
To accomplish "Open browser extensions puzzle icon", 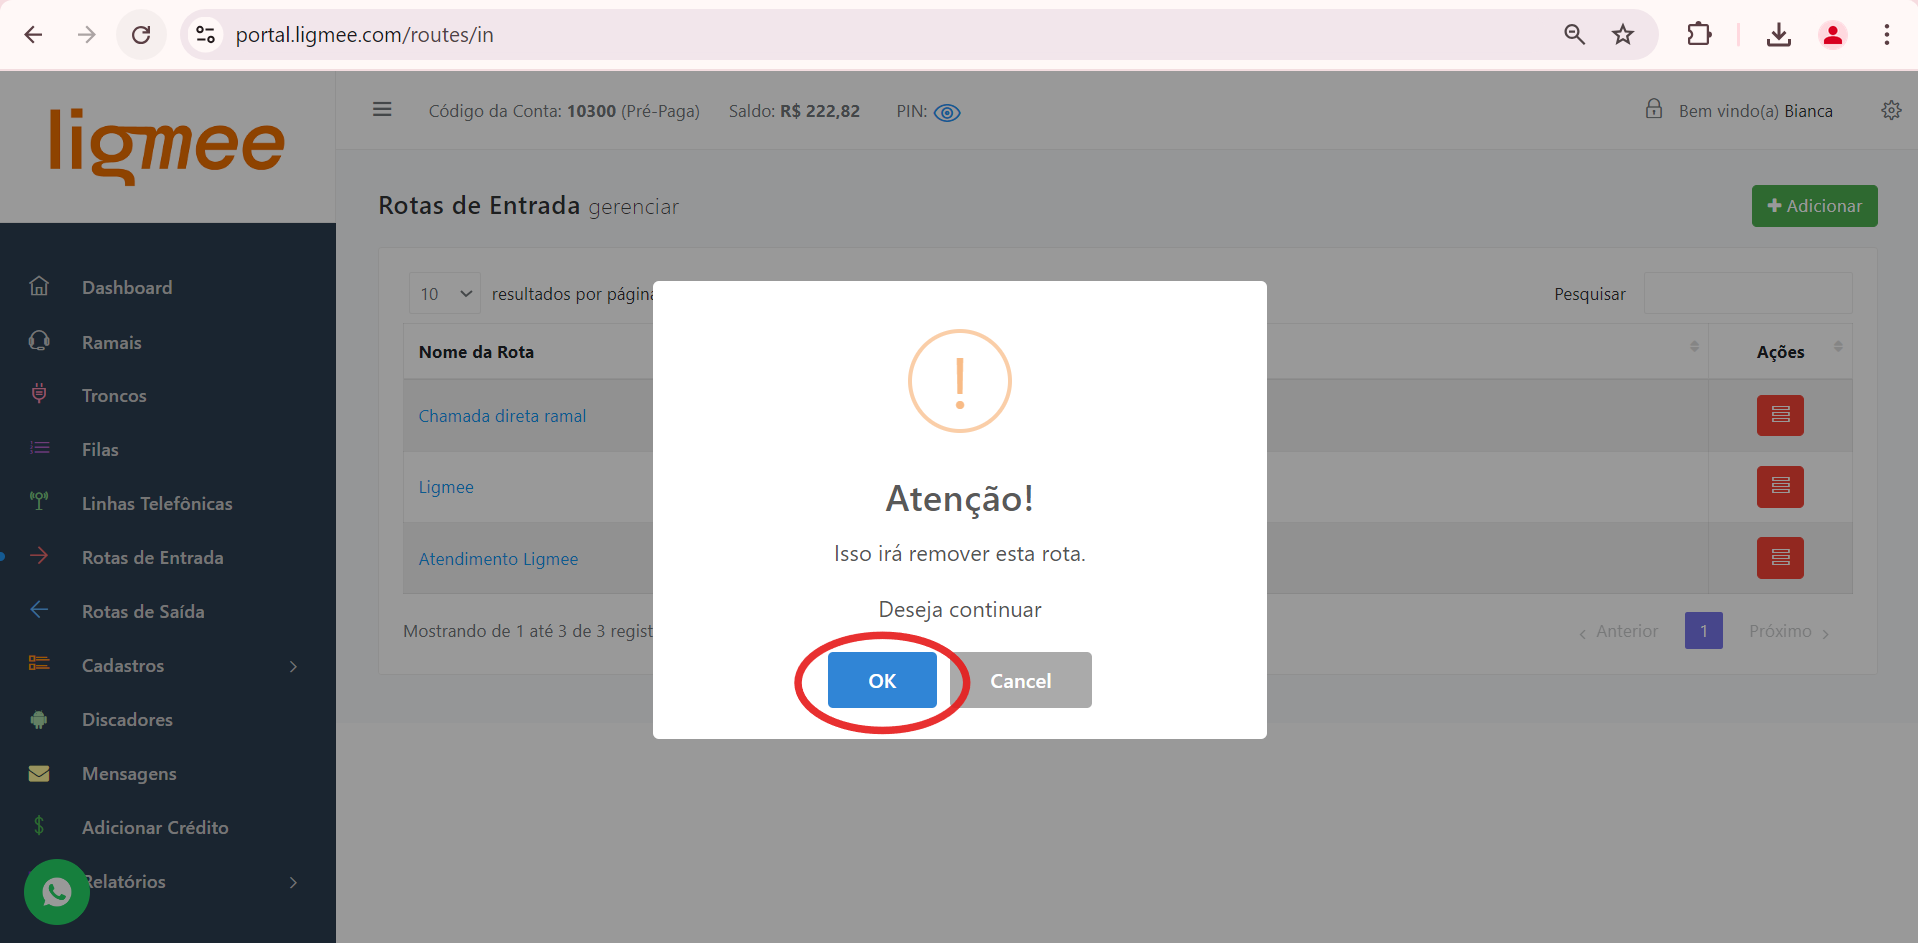I will [x=1698, y=35].
